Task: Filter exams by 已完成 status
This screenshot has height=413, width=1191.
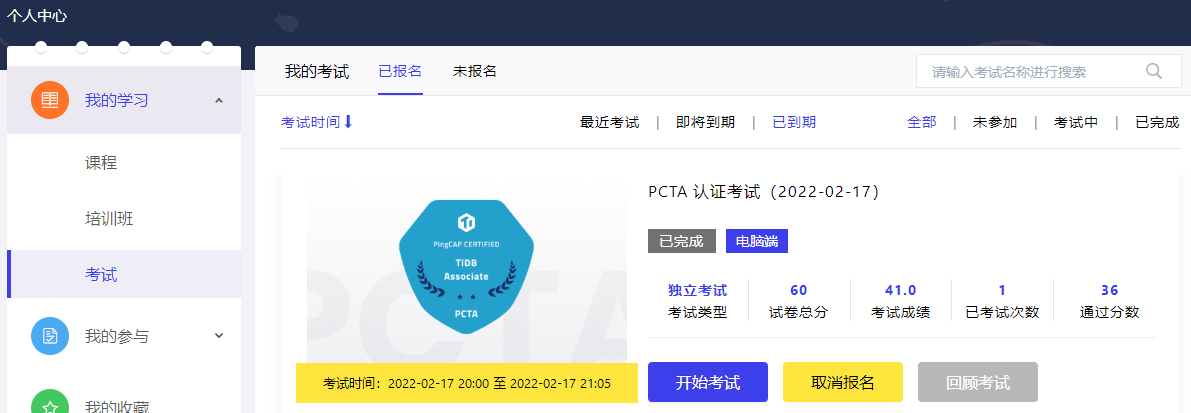Action: (x=1157, y=122)
